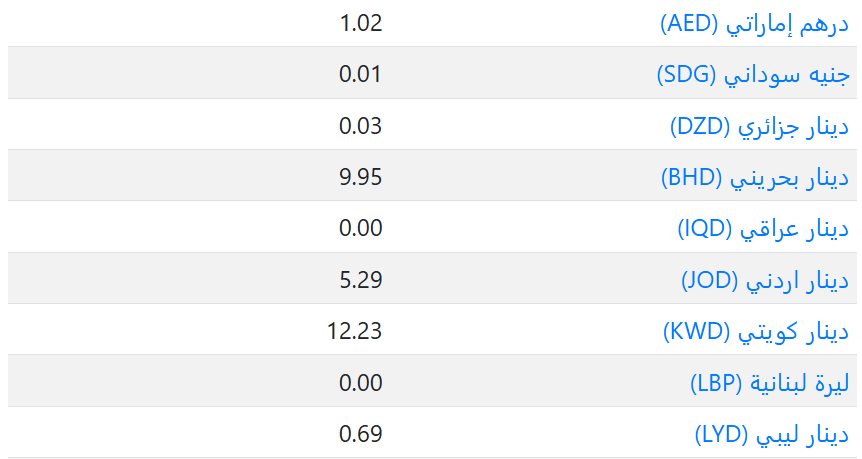Select the ليرة لبنانية (LBP) link
This screenshot has height=459, width=862.
(x=768, y=383)
